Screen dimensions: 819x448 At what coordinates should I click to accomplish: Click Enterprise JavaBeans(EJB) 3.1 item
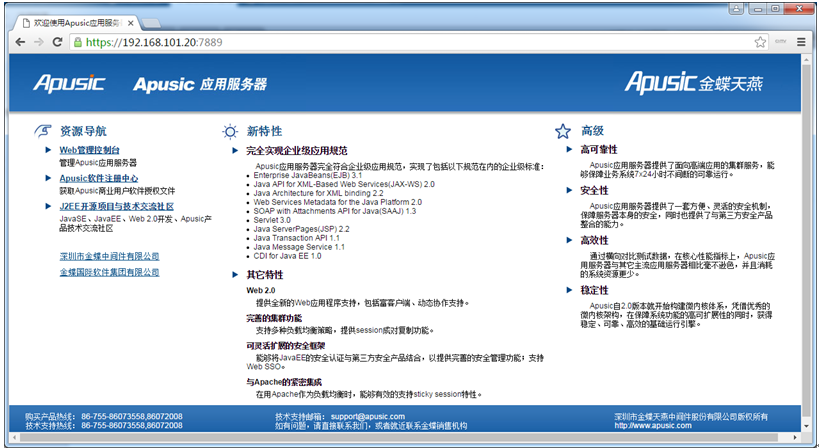tap(308, 175)
